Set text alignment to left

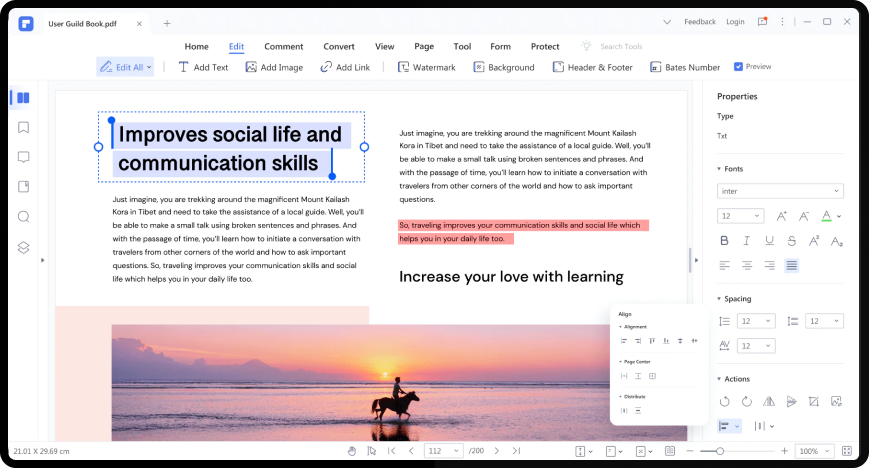click(724, 266)
